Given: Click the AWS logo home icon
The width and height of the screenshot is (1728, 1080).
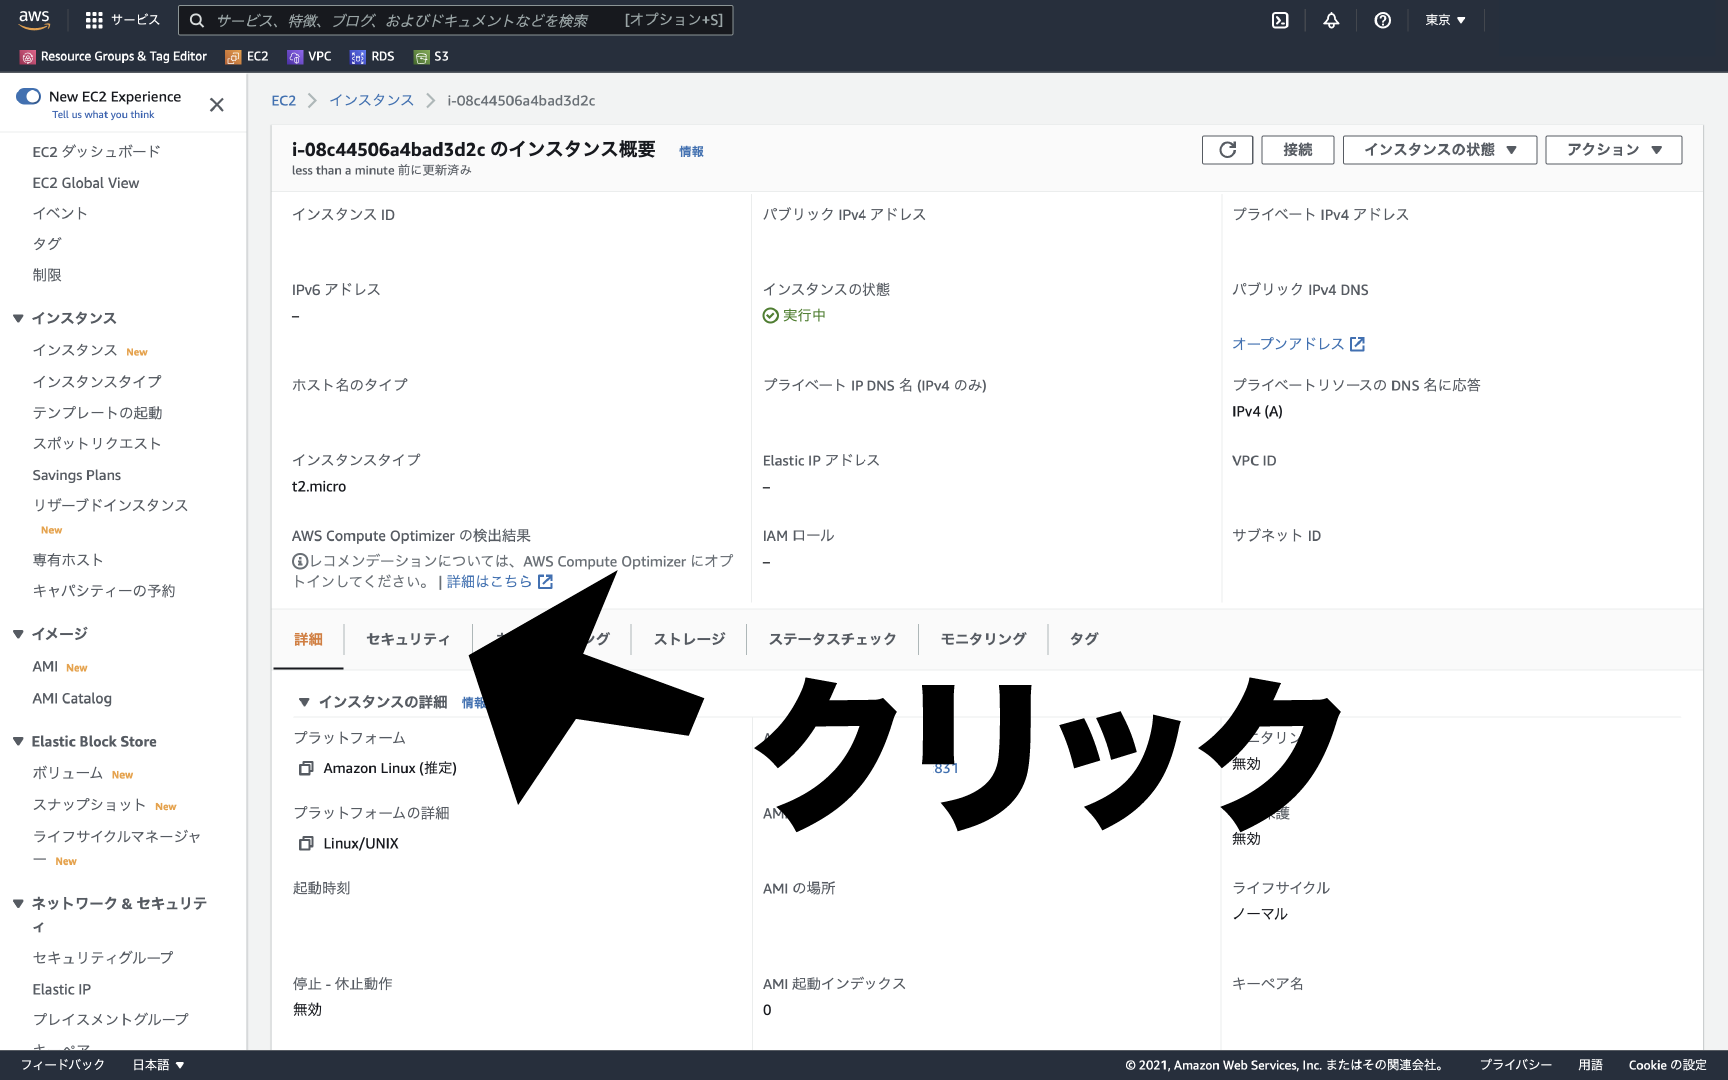Looking at the screenshot, I should tap(34, 19).
